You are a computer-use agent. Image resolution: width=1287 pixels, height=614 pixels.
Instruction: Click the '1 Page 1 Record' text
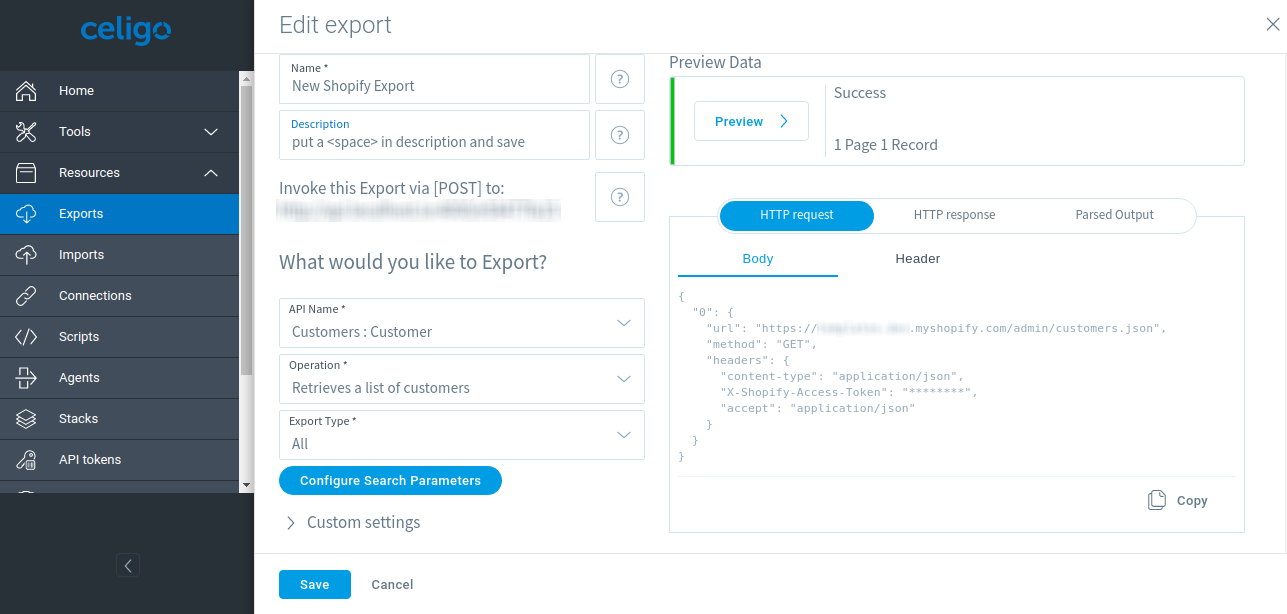click(886, 145)
